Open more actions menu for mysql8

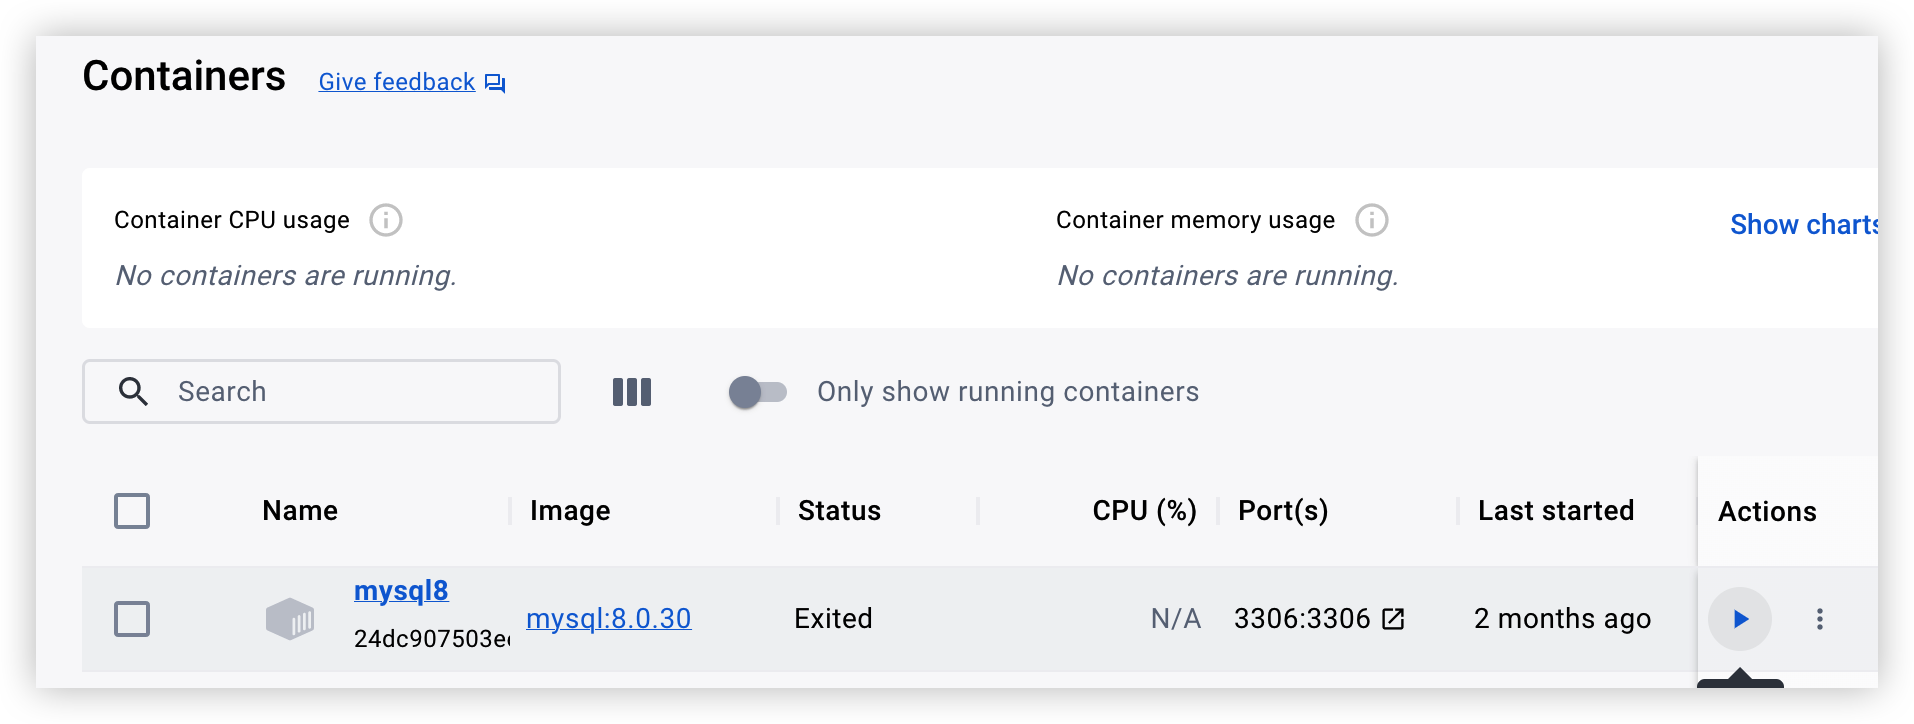pos(1819,619)
